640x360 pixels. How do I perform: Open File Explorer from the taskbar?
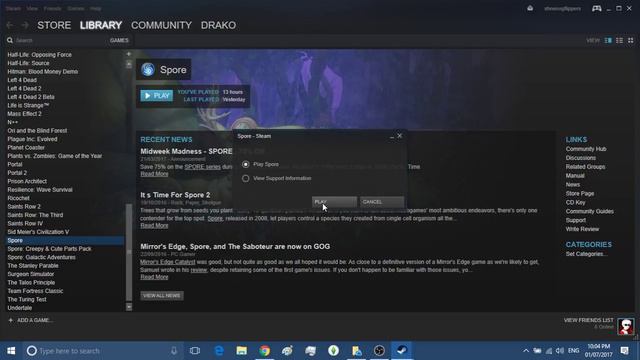point(242,351)
